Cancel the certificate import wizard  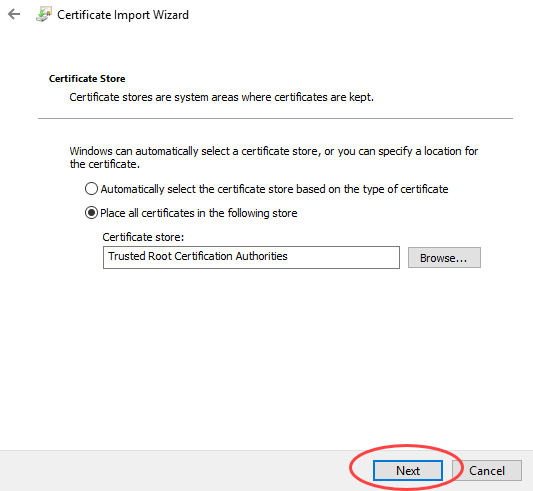pos(487,471)
